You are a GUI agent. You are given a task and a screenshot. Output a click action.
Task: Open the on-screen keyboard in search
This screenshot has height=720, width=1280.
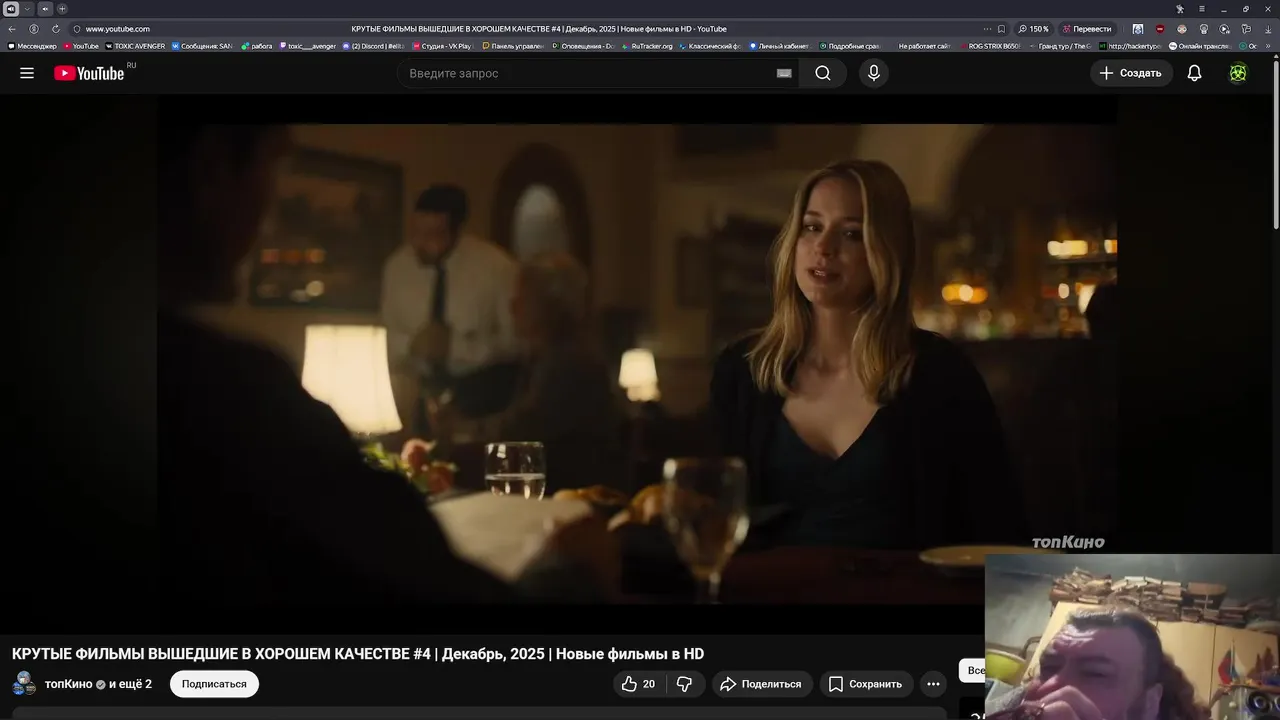click(784, 73)
